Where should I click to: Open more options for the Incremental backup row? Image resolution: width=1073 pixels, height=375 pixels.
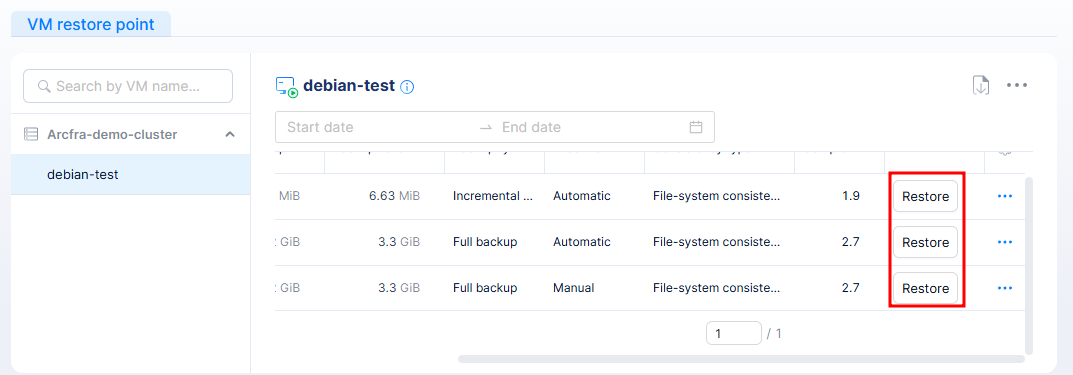click(x=1005, y=196)
